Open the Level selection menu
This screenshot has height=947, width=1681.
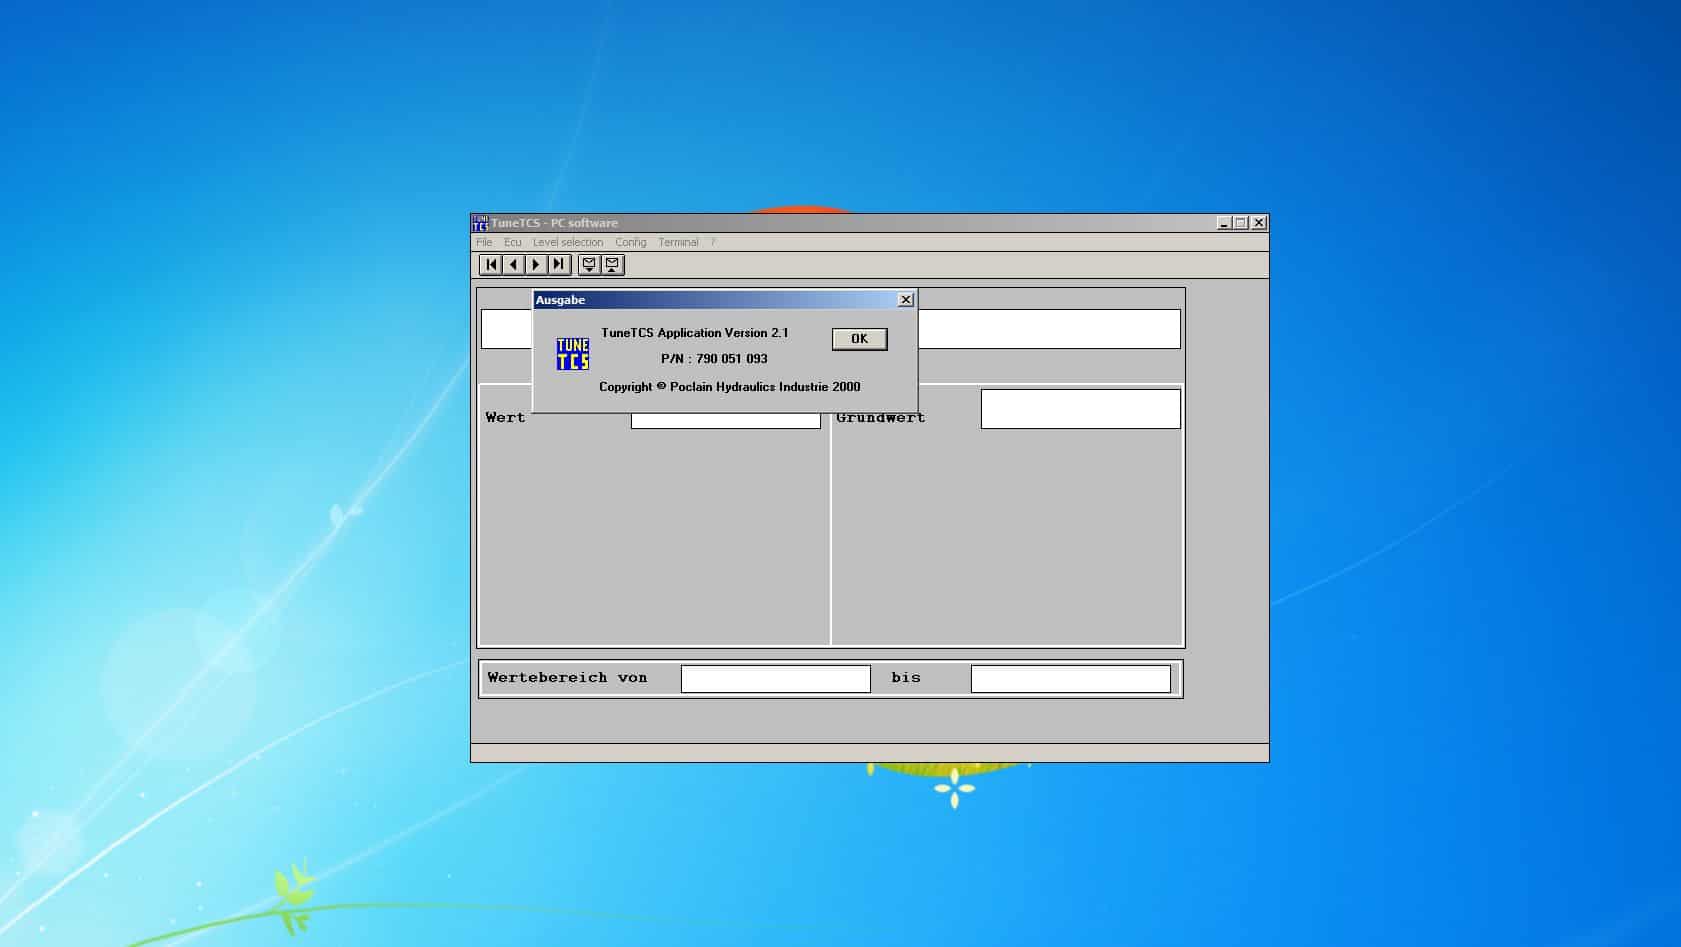pos(568,242)
